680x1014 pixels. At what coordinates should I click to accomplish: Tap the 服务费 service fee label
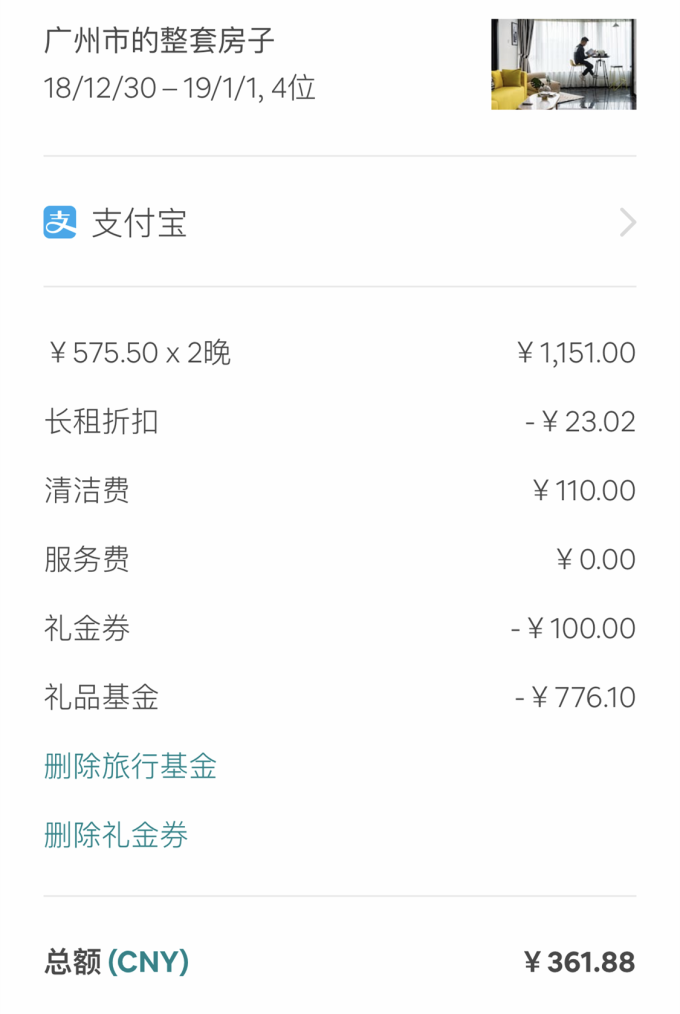click(87, 560)
